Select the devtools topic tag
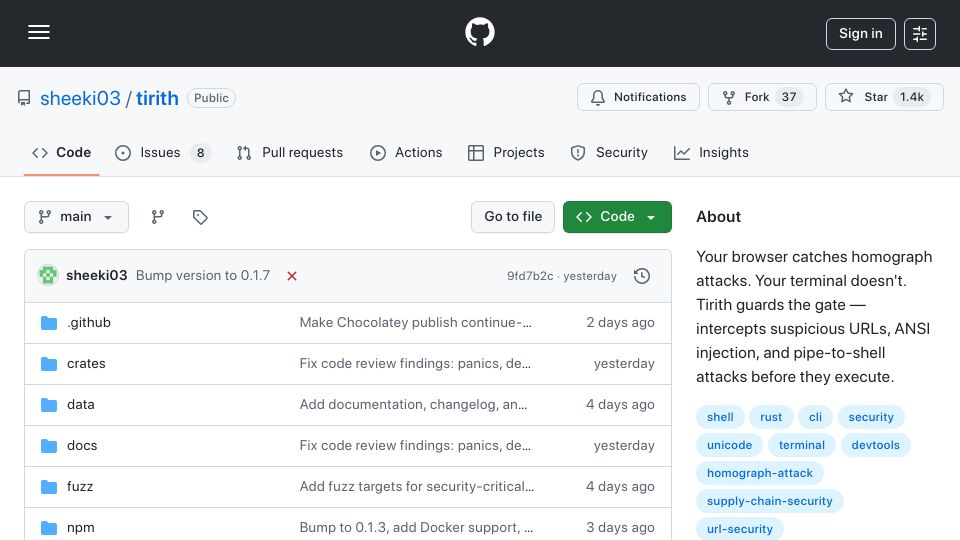Screen dimensions: 960x540 click(876, 445)
